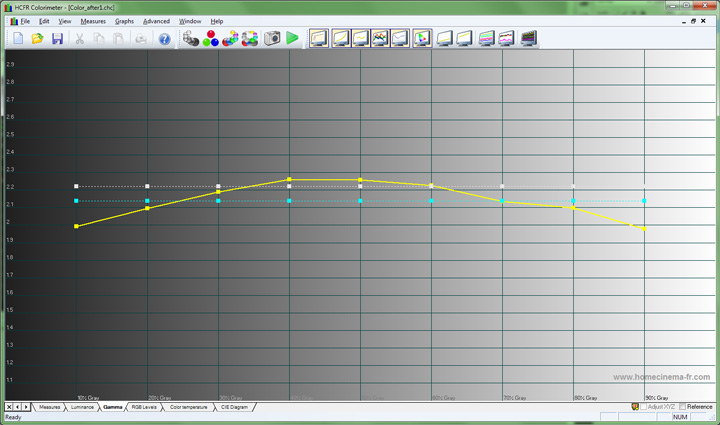720x425 pixels.
Task: Click cyan average point on 70% Gray line
Action: tap(502, 201)
